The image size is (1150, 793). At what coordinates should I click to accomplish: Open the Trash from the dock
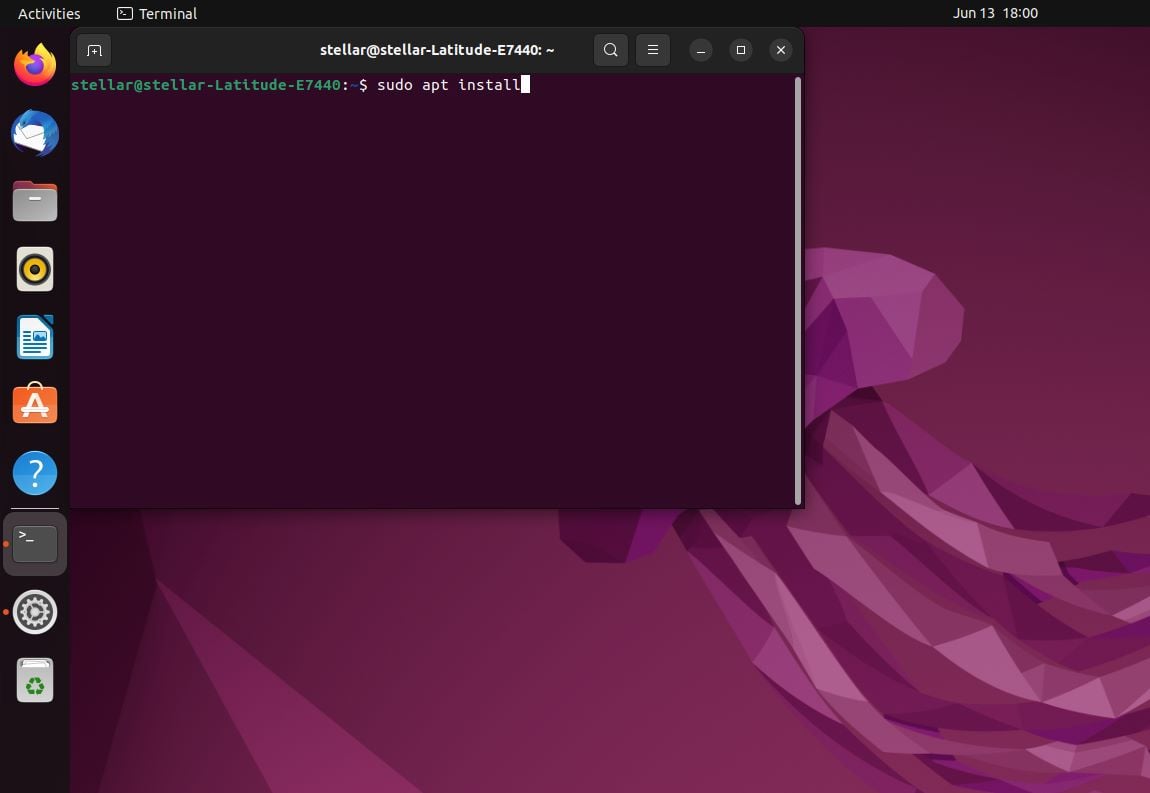[35, 680]
